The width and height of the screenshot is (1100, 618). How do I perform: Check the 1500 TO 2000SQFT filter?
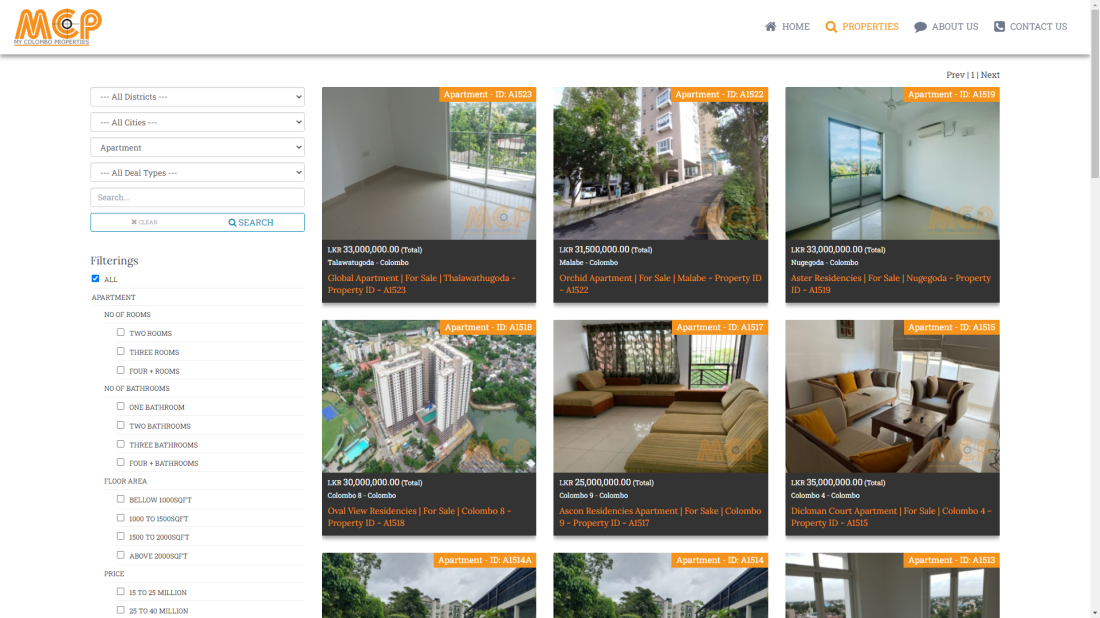pyautogui.click(x=121, y=536)
